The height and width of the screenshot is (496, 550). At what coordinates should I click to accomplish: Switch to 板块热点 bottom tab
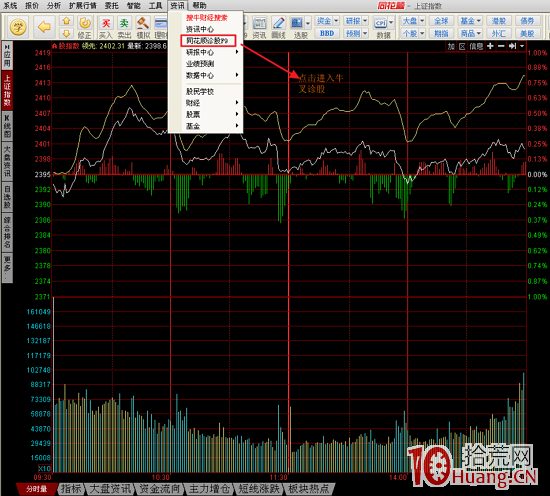click(x=308, y=488)
